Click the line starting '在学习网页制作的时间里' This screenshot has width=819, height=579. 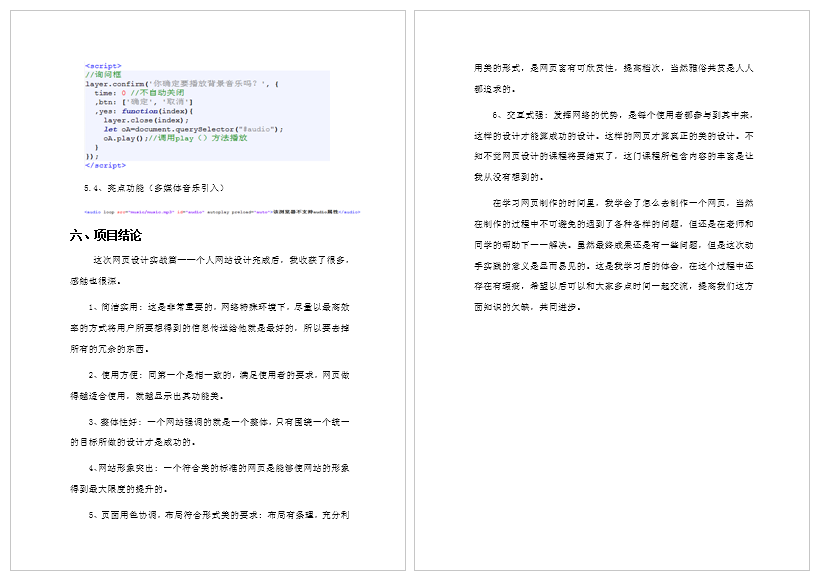point(623,203)
